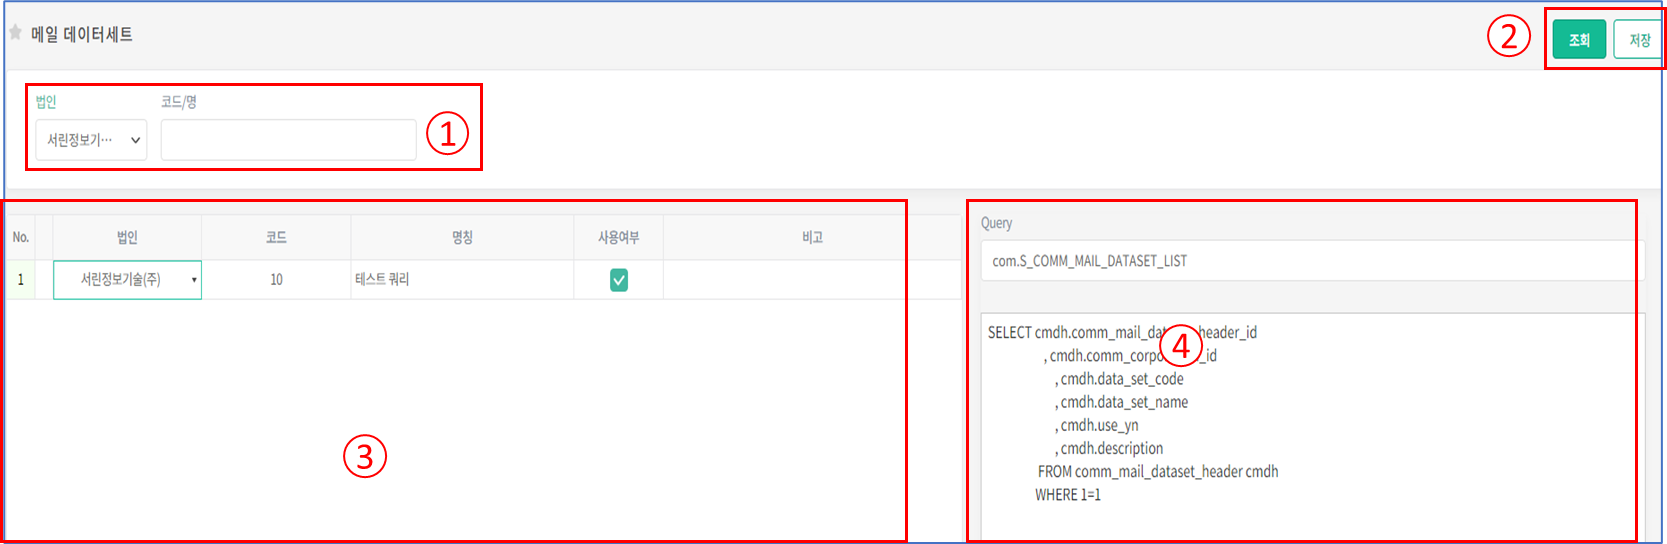Focus the 코드/명 search input field
The image size is (1667, 544).
click(x=288, y=140)
